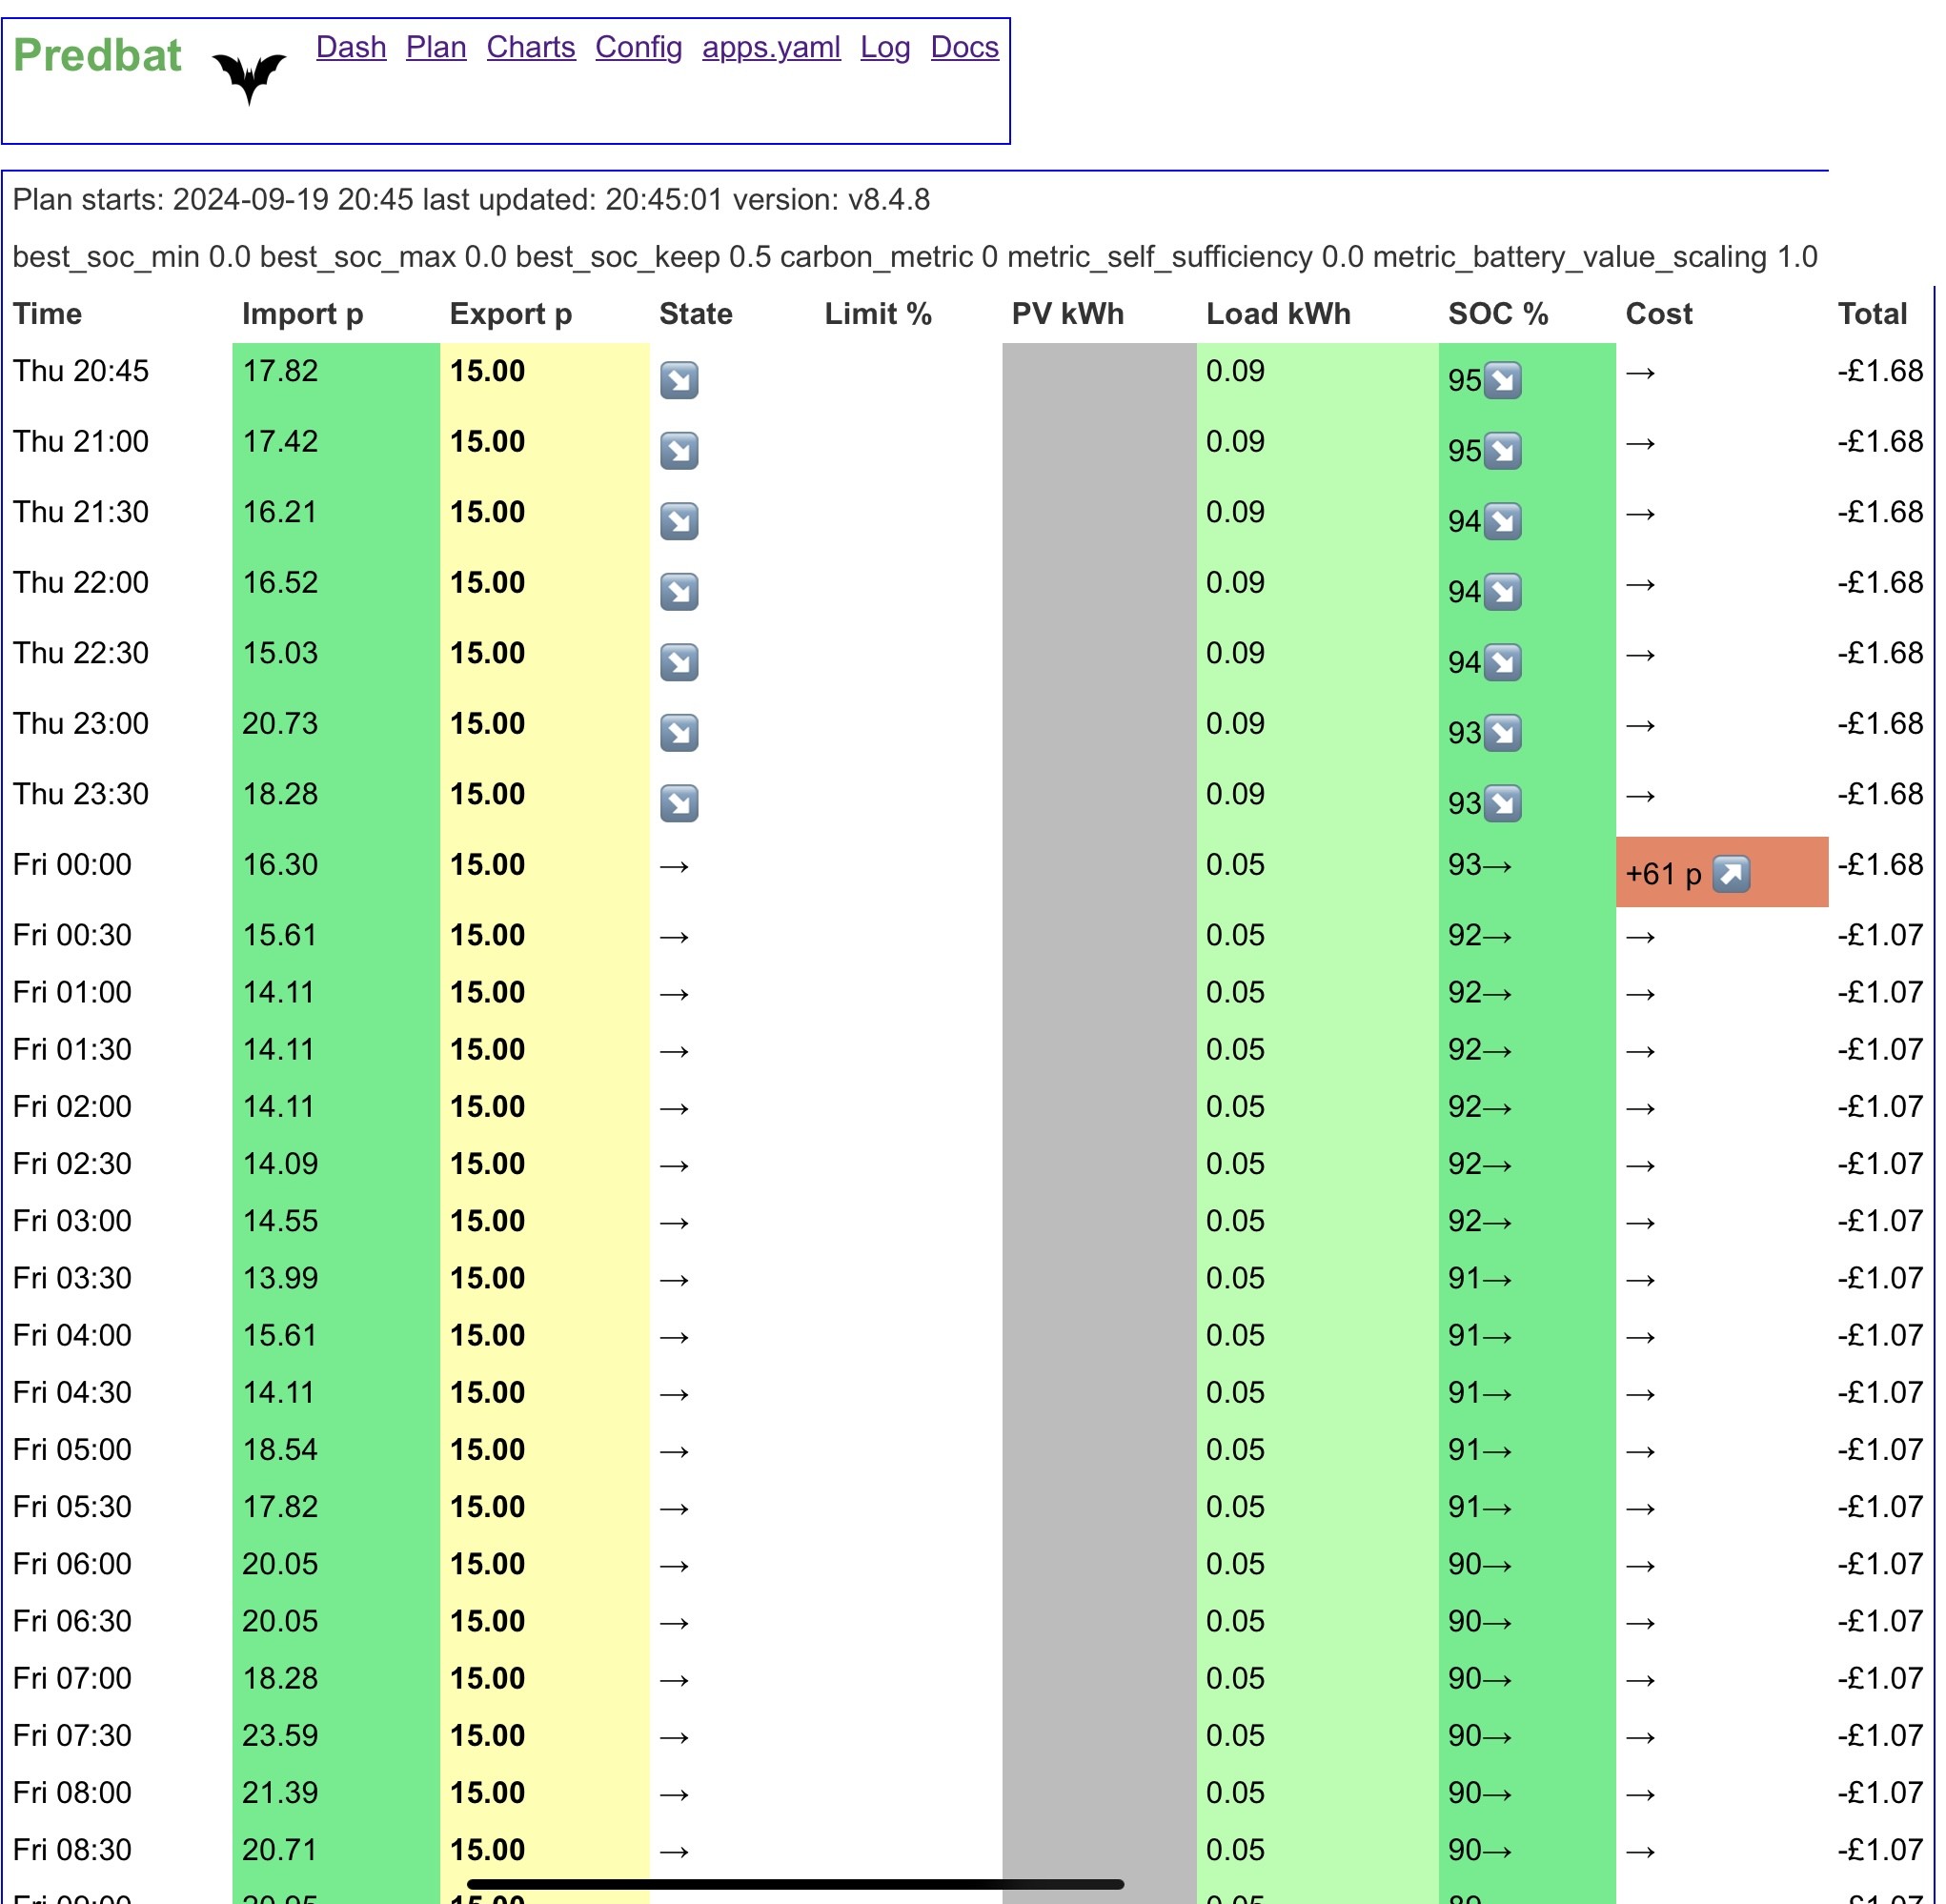Click the SOC down-arrow icon at Thu 23:00

tap(1502, 733)
